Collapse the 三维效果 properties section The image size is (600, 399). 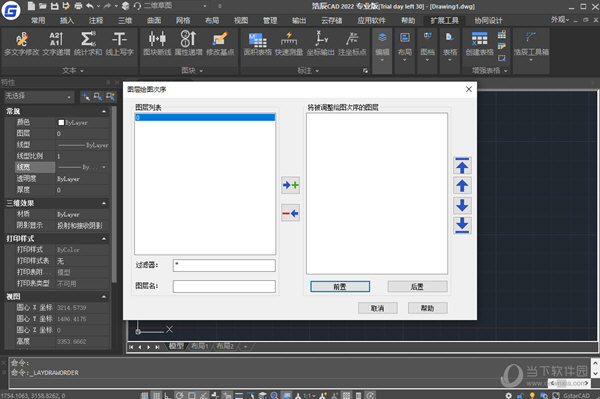pos(104,203)
